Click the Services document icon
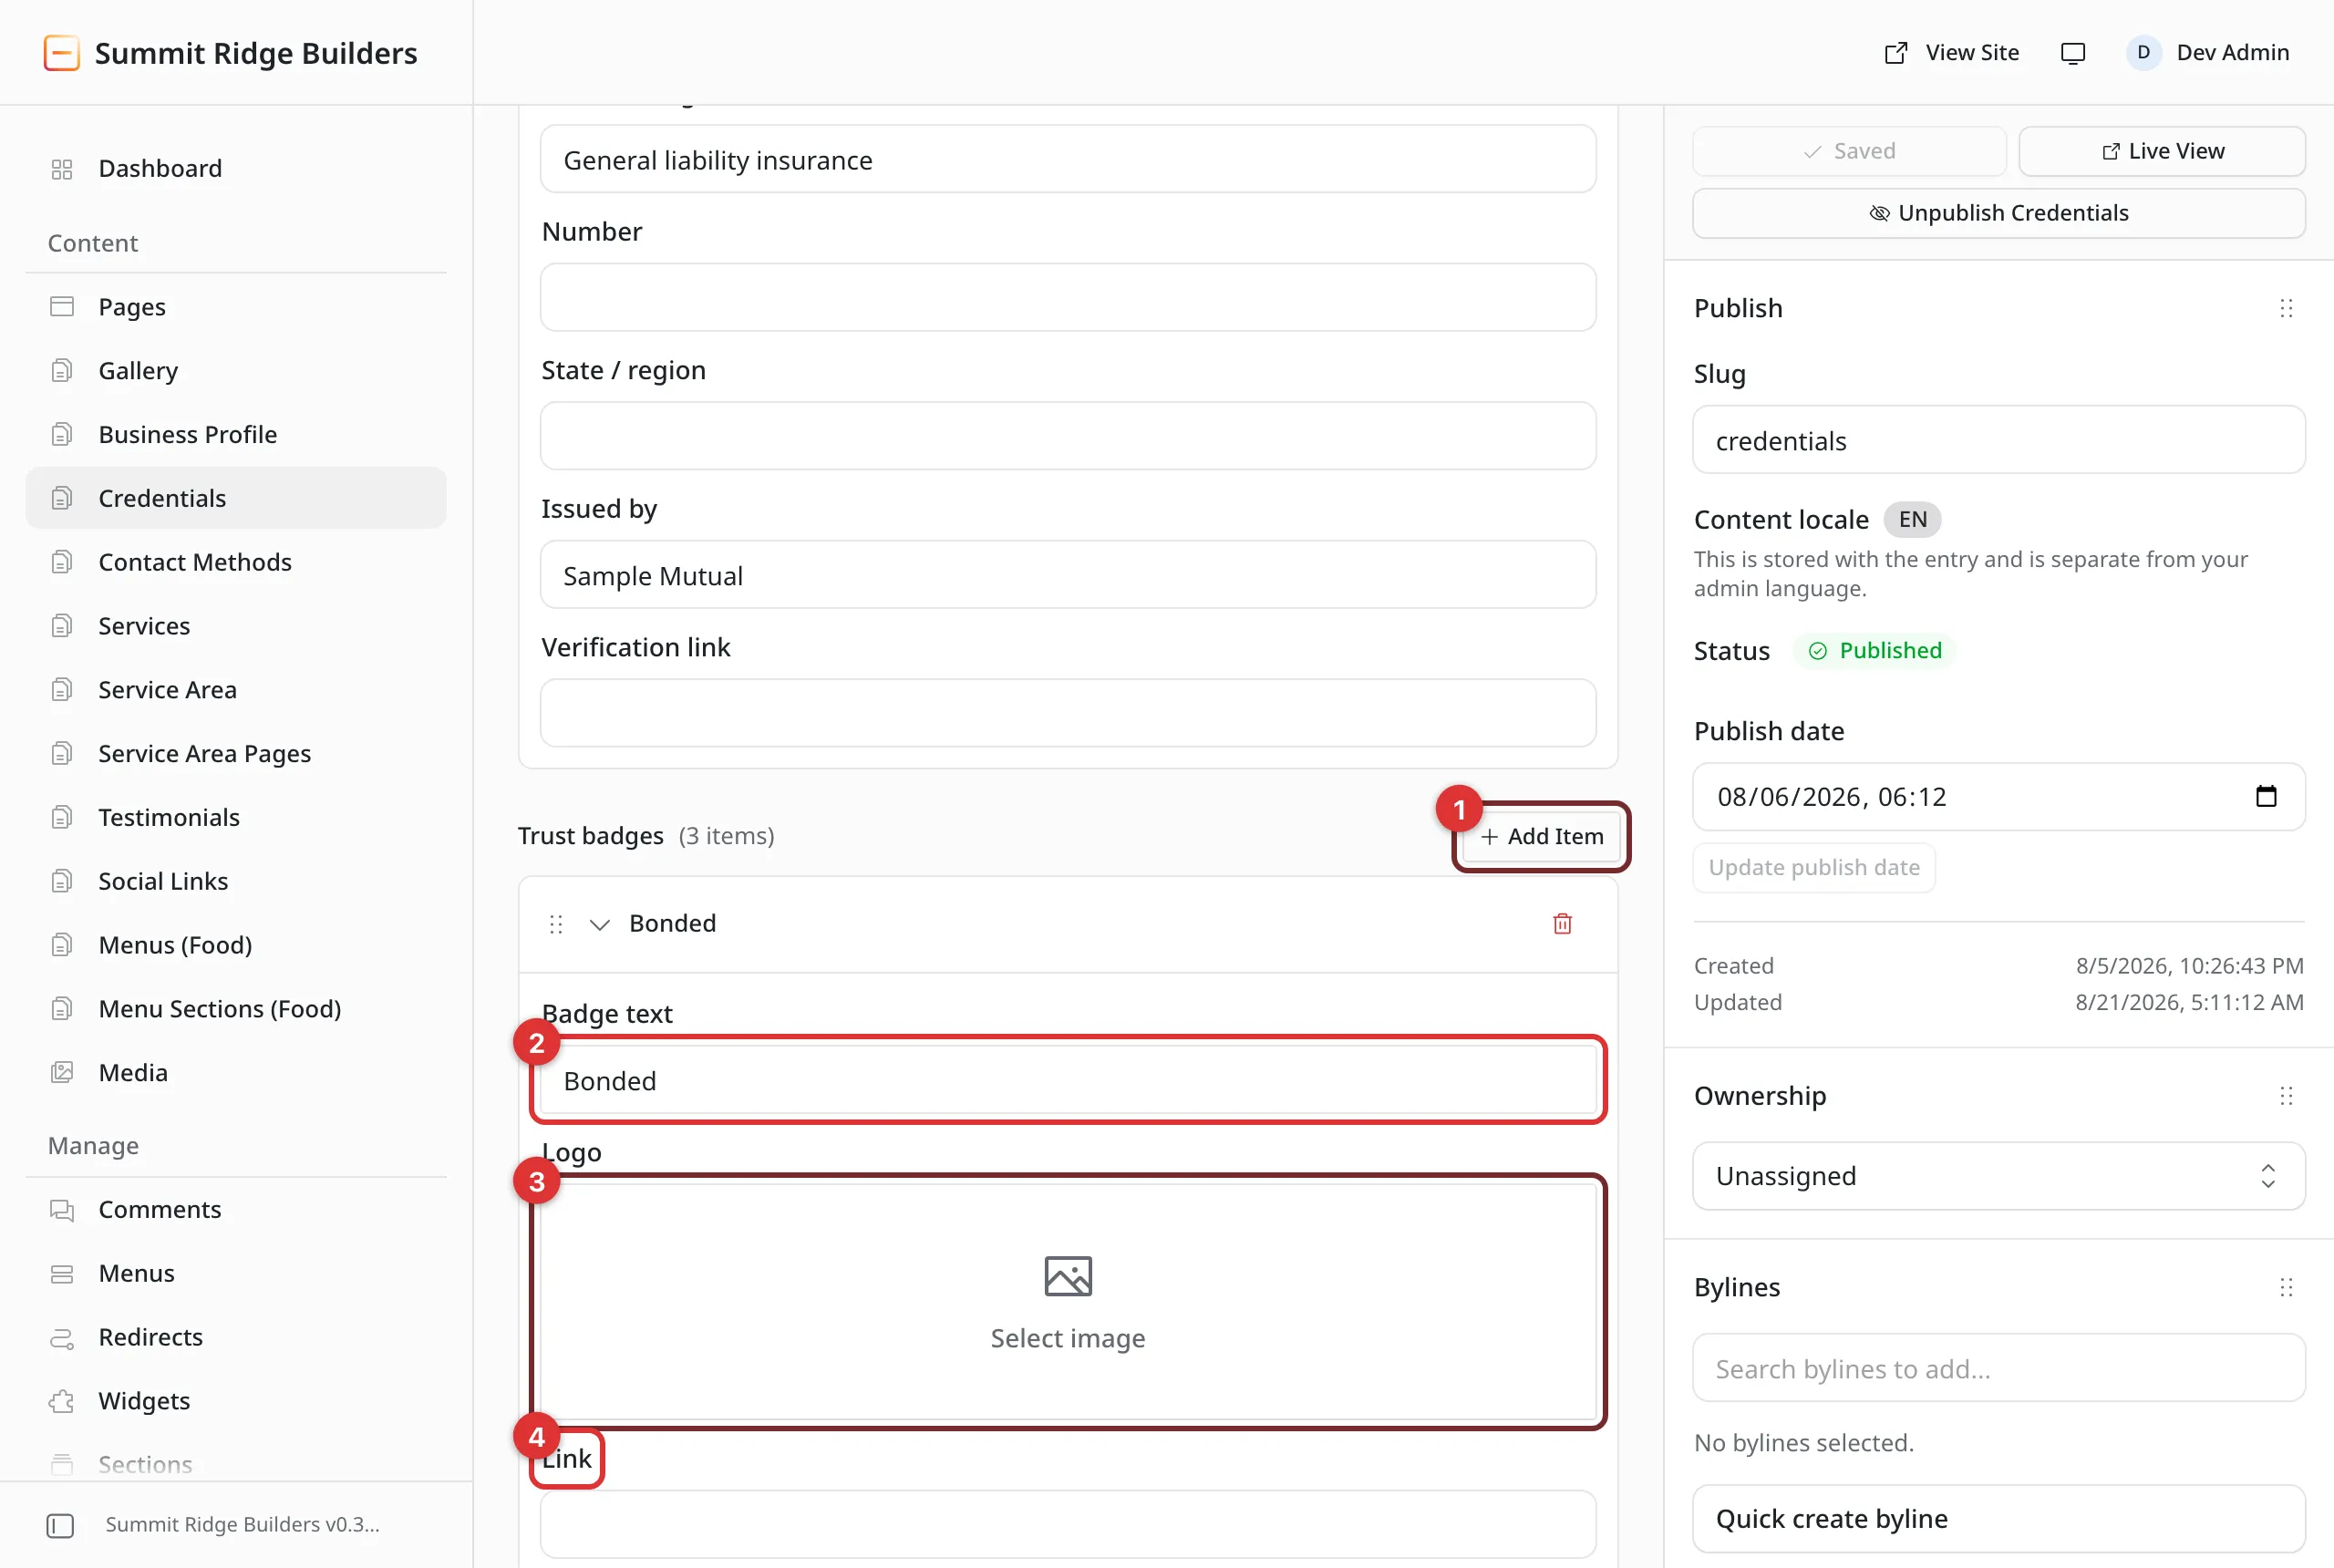Screen dimensions: 2334x1568 pos(62,626)
